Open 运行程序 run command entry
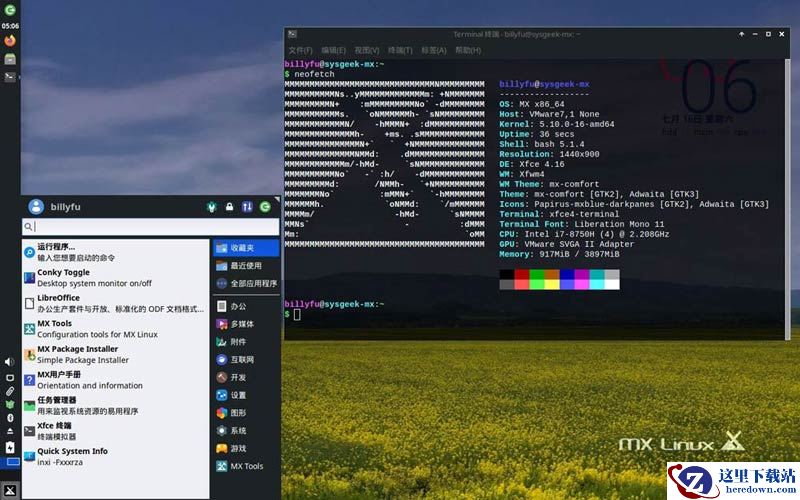The height and width of the screenshot is (500, 800). 116,252
